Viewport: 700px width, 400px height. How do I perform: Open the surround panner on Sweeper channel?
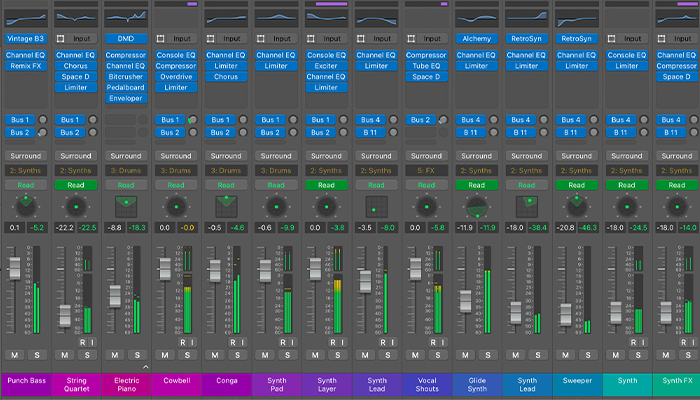[576, 206]
